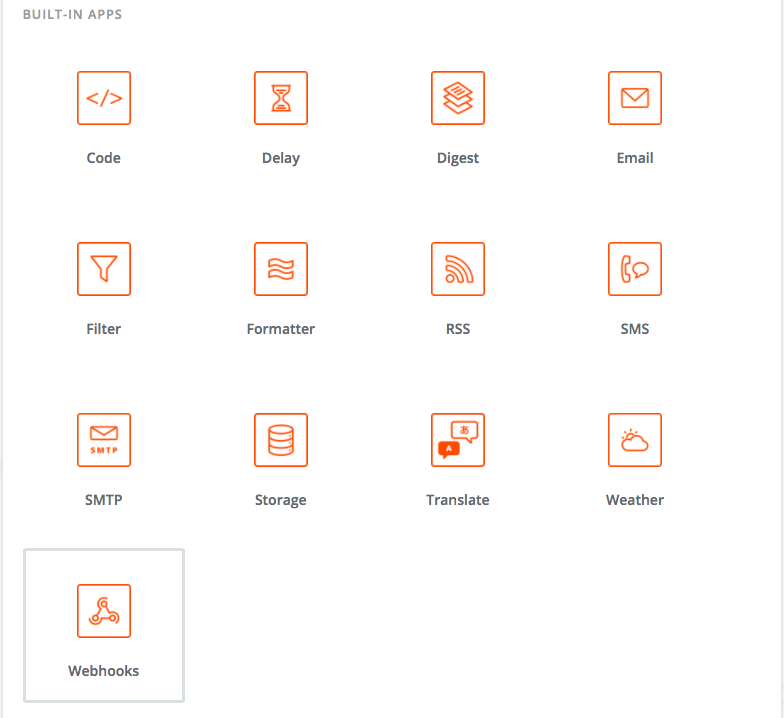This screenshot has height=718, width=784.
Task: Pick the RSS feed icon
Action: [x=458, y=269]
